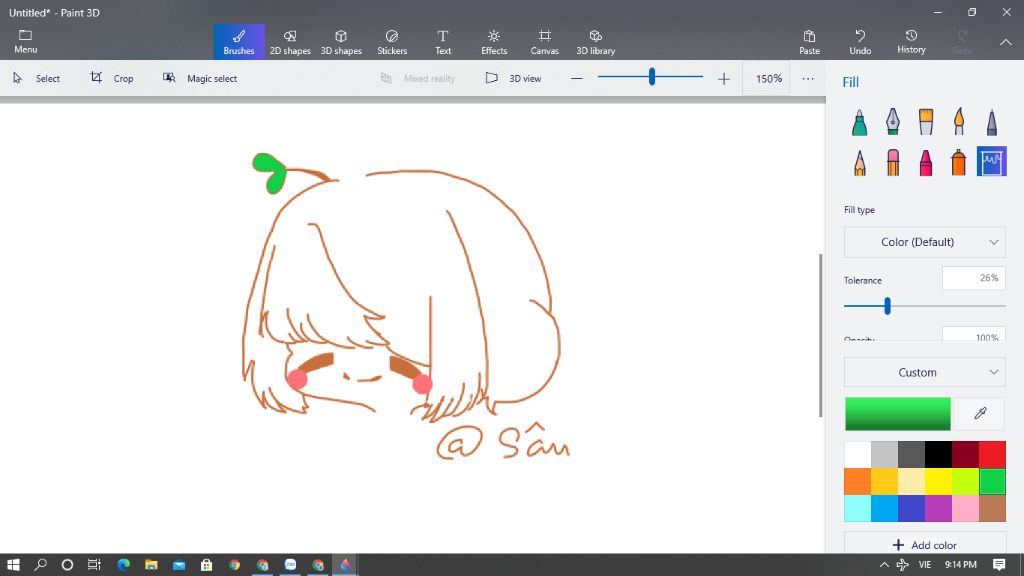Select the Eraser tool

pyautogui.click(x=893, y=162)
